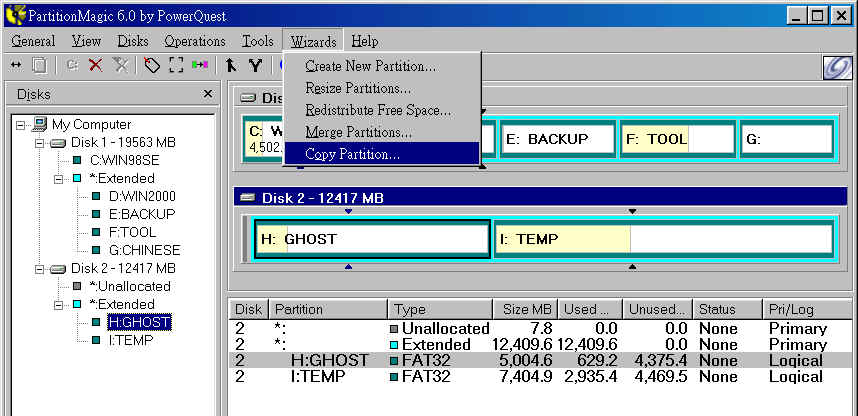Screen dimensions: 858x416
Task: Select H:GHOST in the disk tree
Action: (140, 322)
